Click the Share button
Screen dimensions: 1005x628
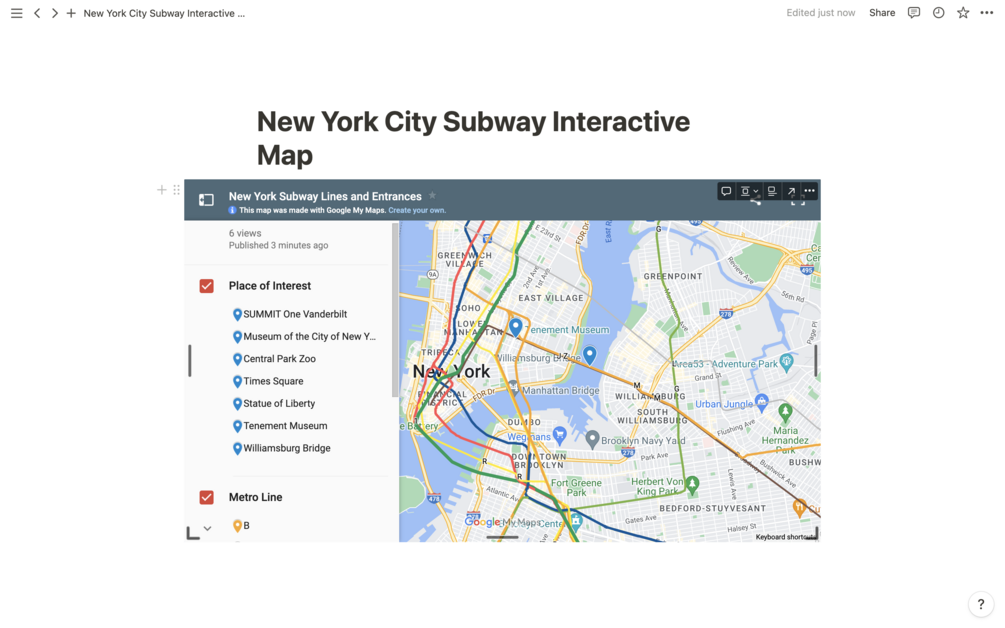(882, 13)
